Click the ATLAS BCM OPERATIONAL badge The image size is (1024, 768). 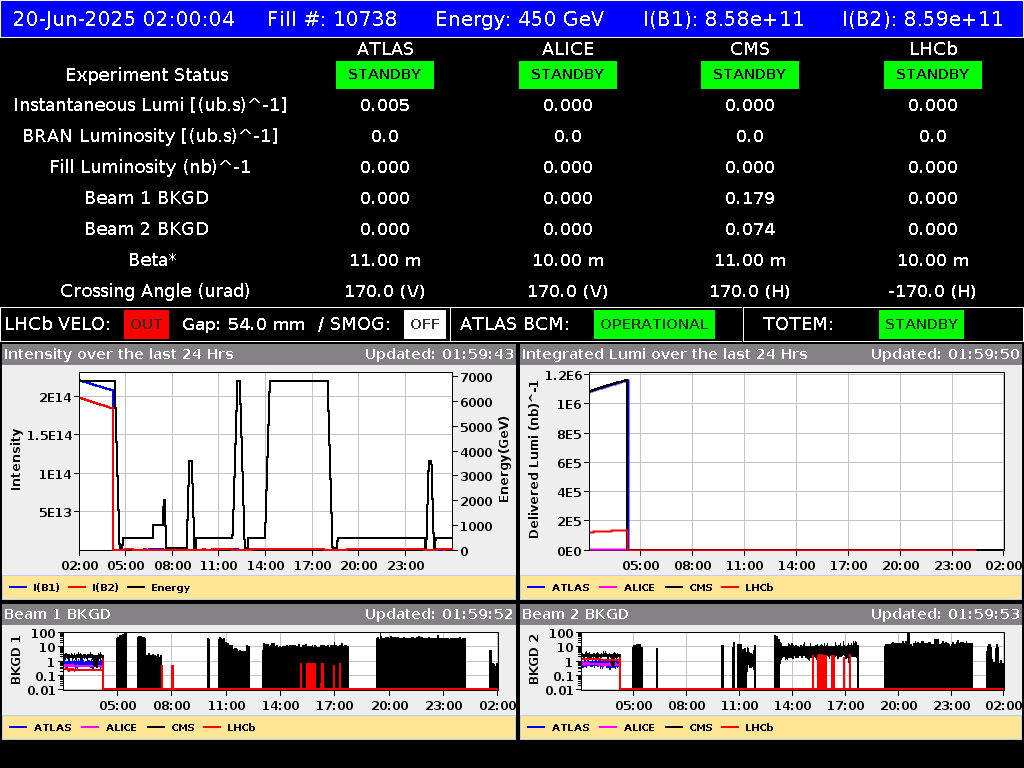tap(654, 325)
